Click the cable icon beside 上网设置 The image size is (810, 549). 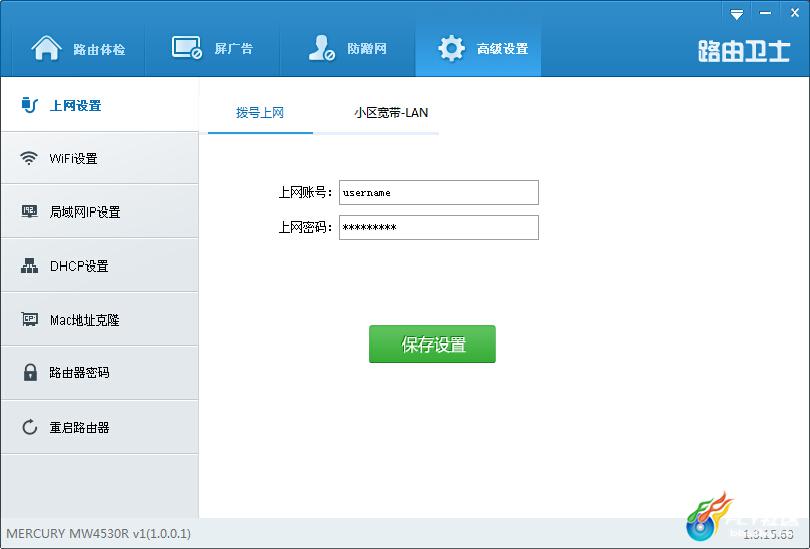(29, 105)
